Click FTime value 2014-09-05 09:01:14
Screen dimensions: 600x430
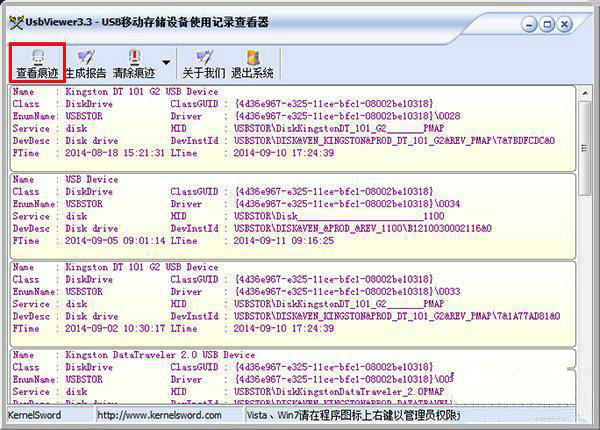point(115,241)
